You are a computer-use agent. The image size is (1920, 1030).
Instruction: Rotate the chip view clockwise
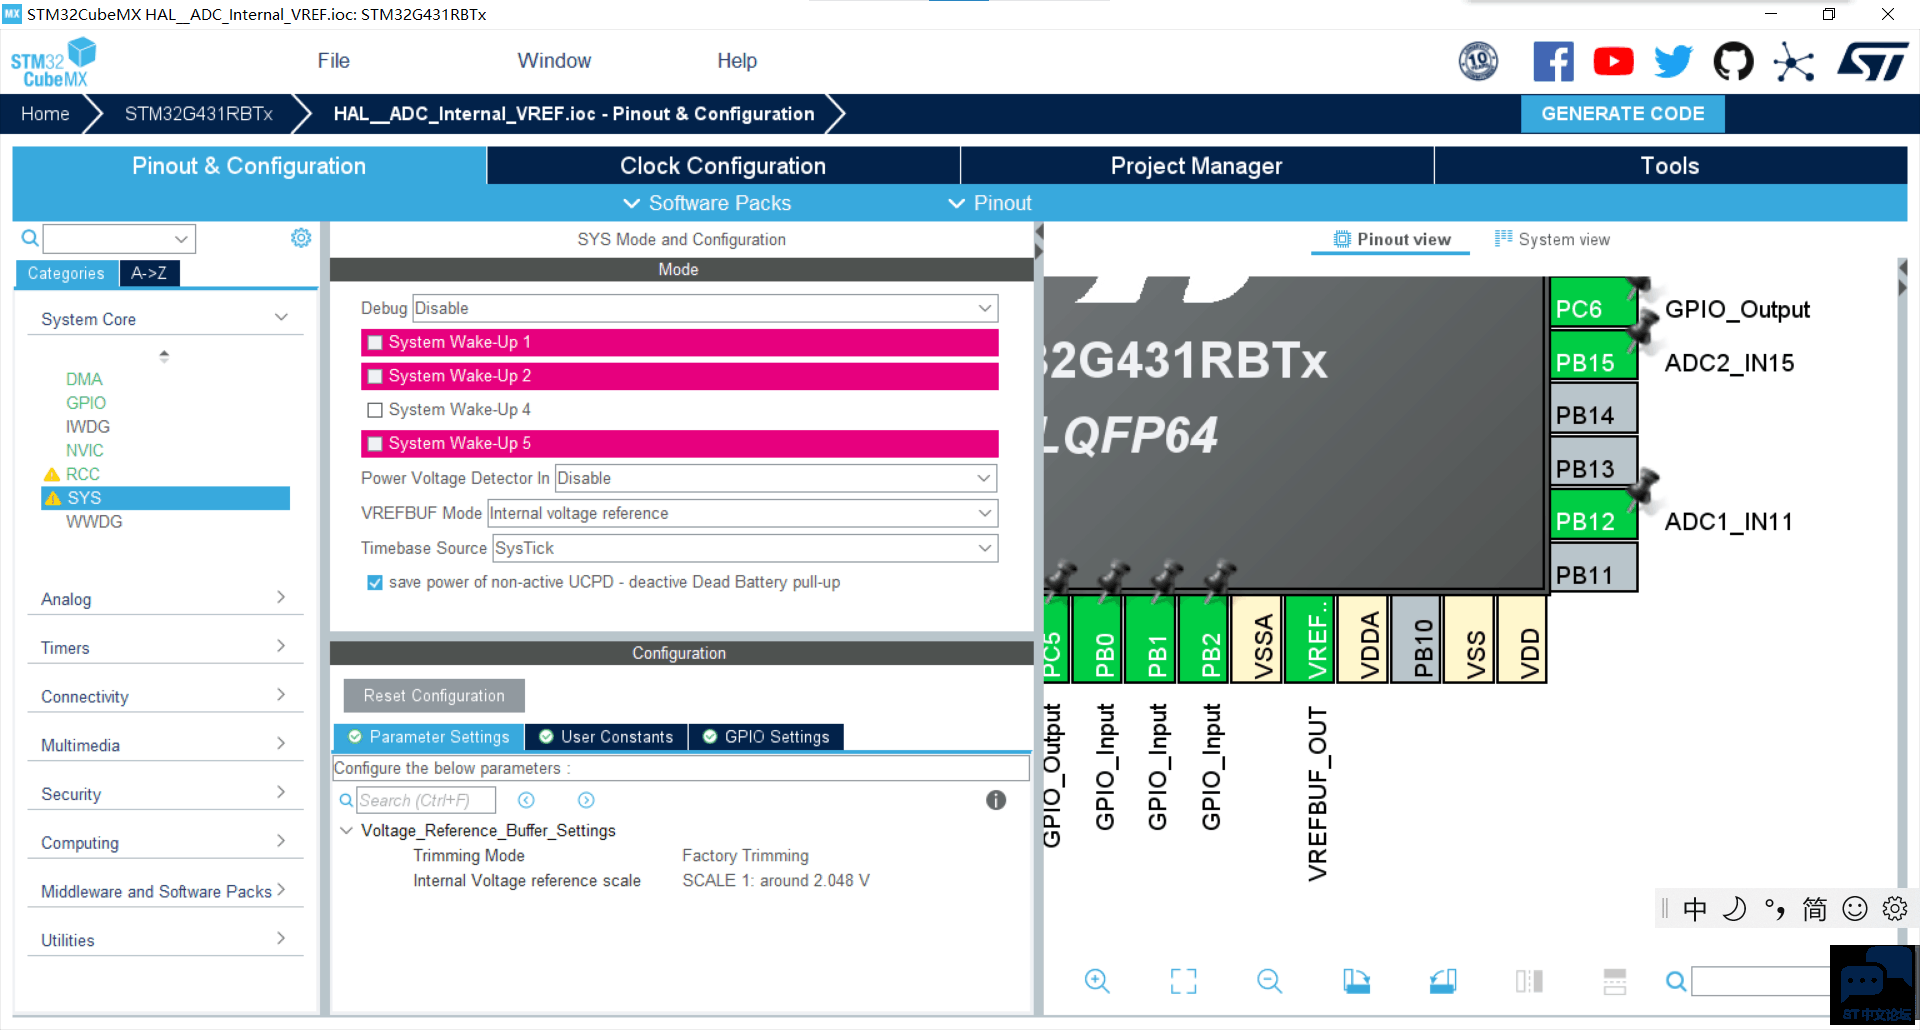pos(1356,981)
